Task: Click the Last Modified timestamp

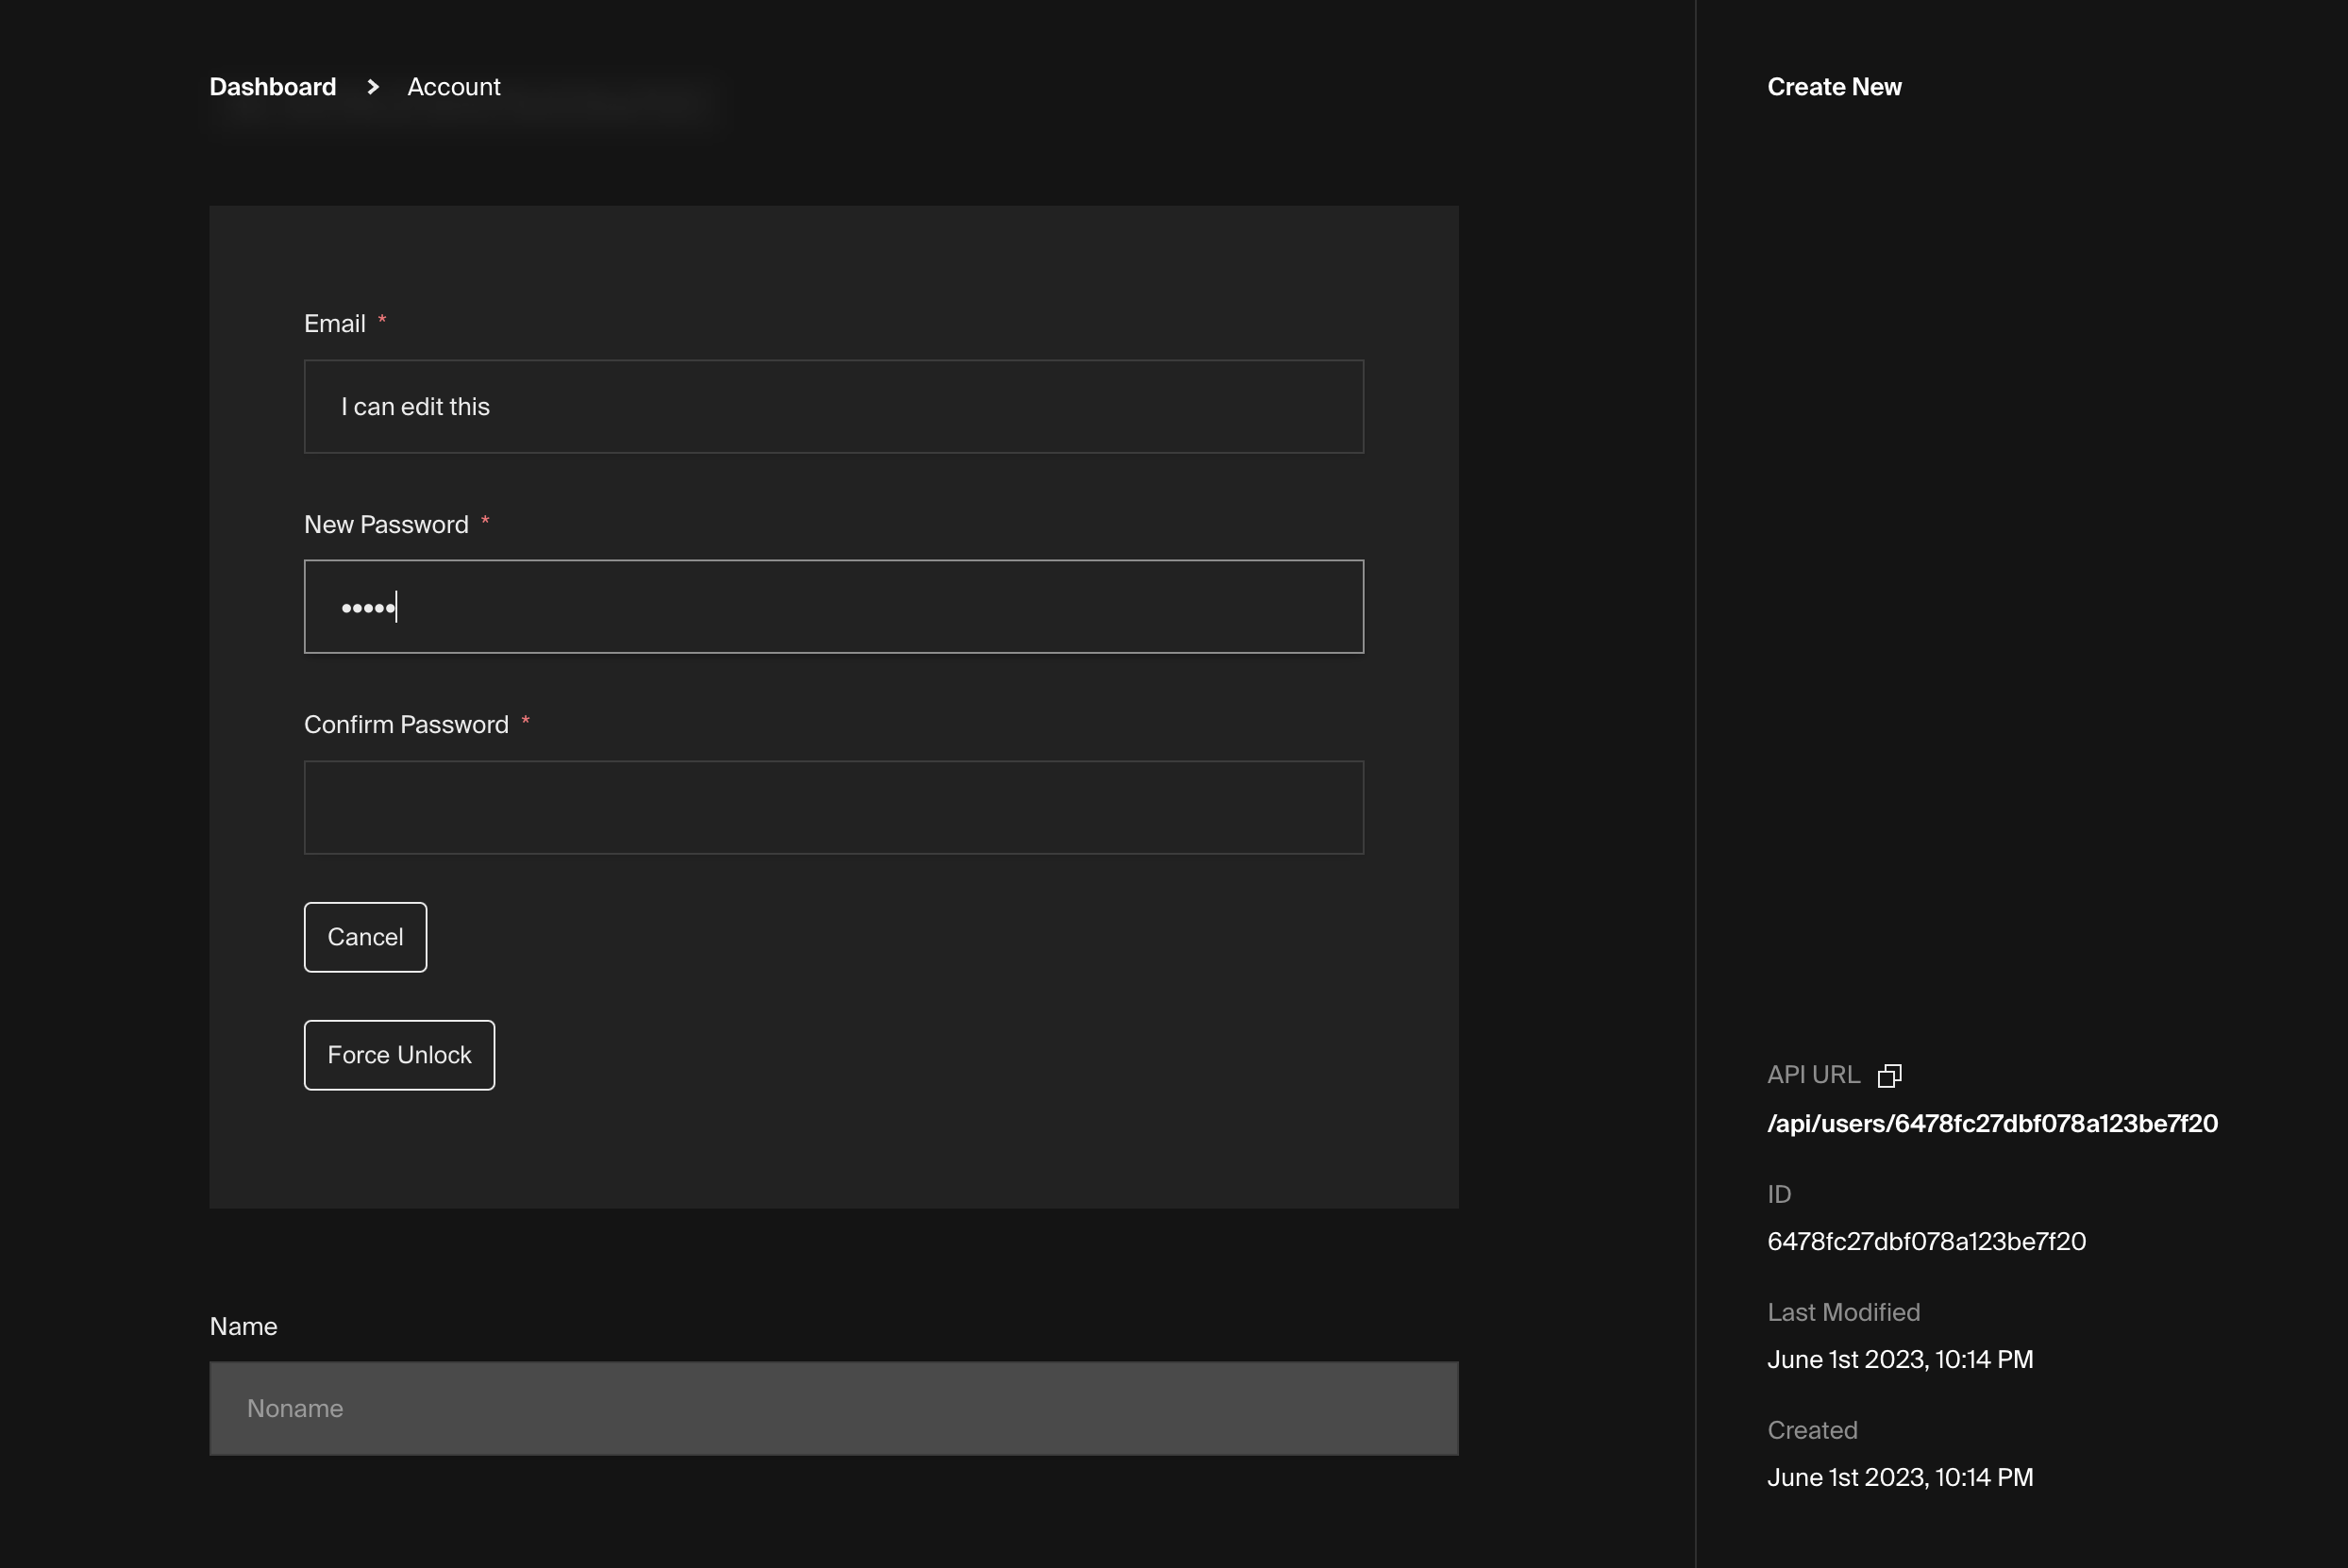Action: coord(1900,1358)
